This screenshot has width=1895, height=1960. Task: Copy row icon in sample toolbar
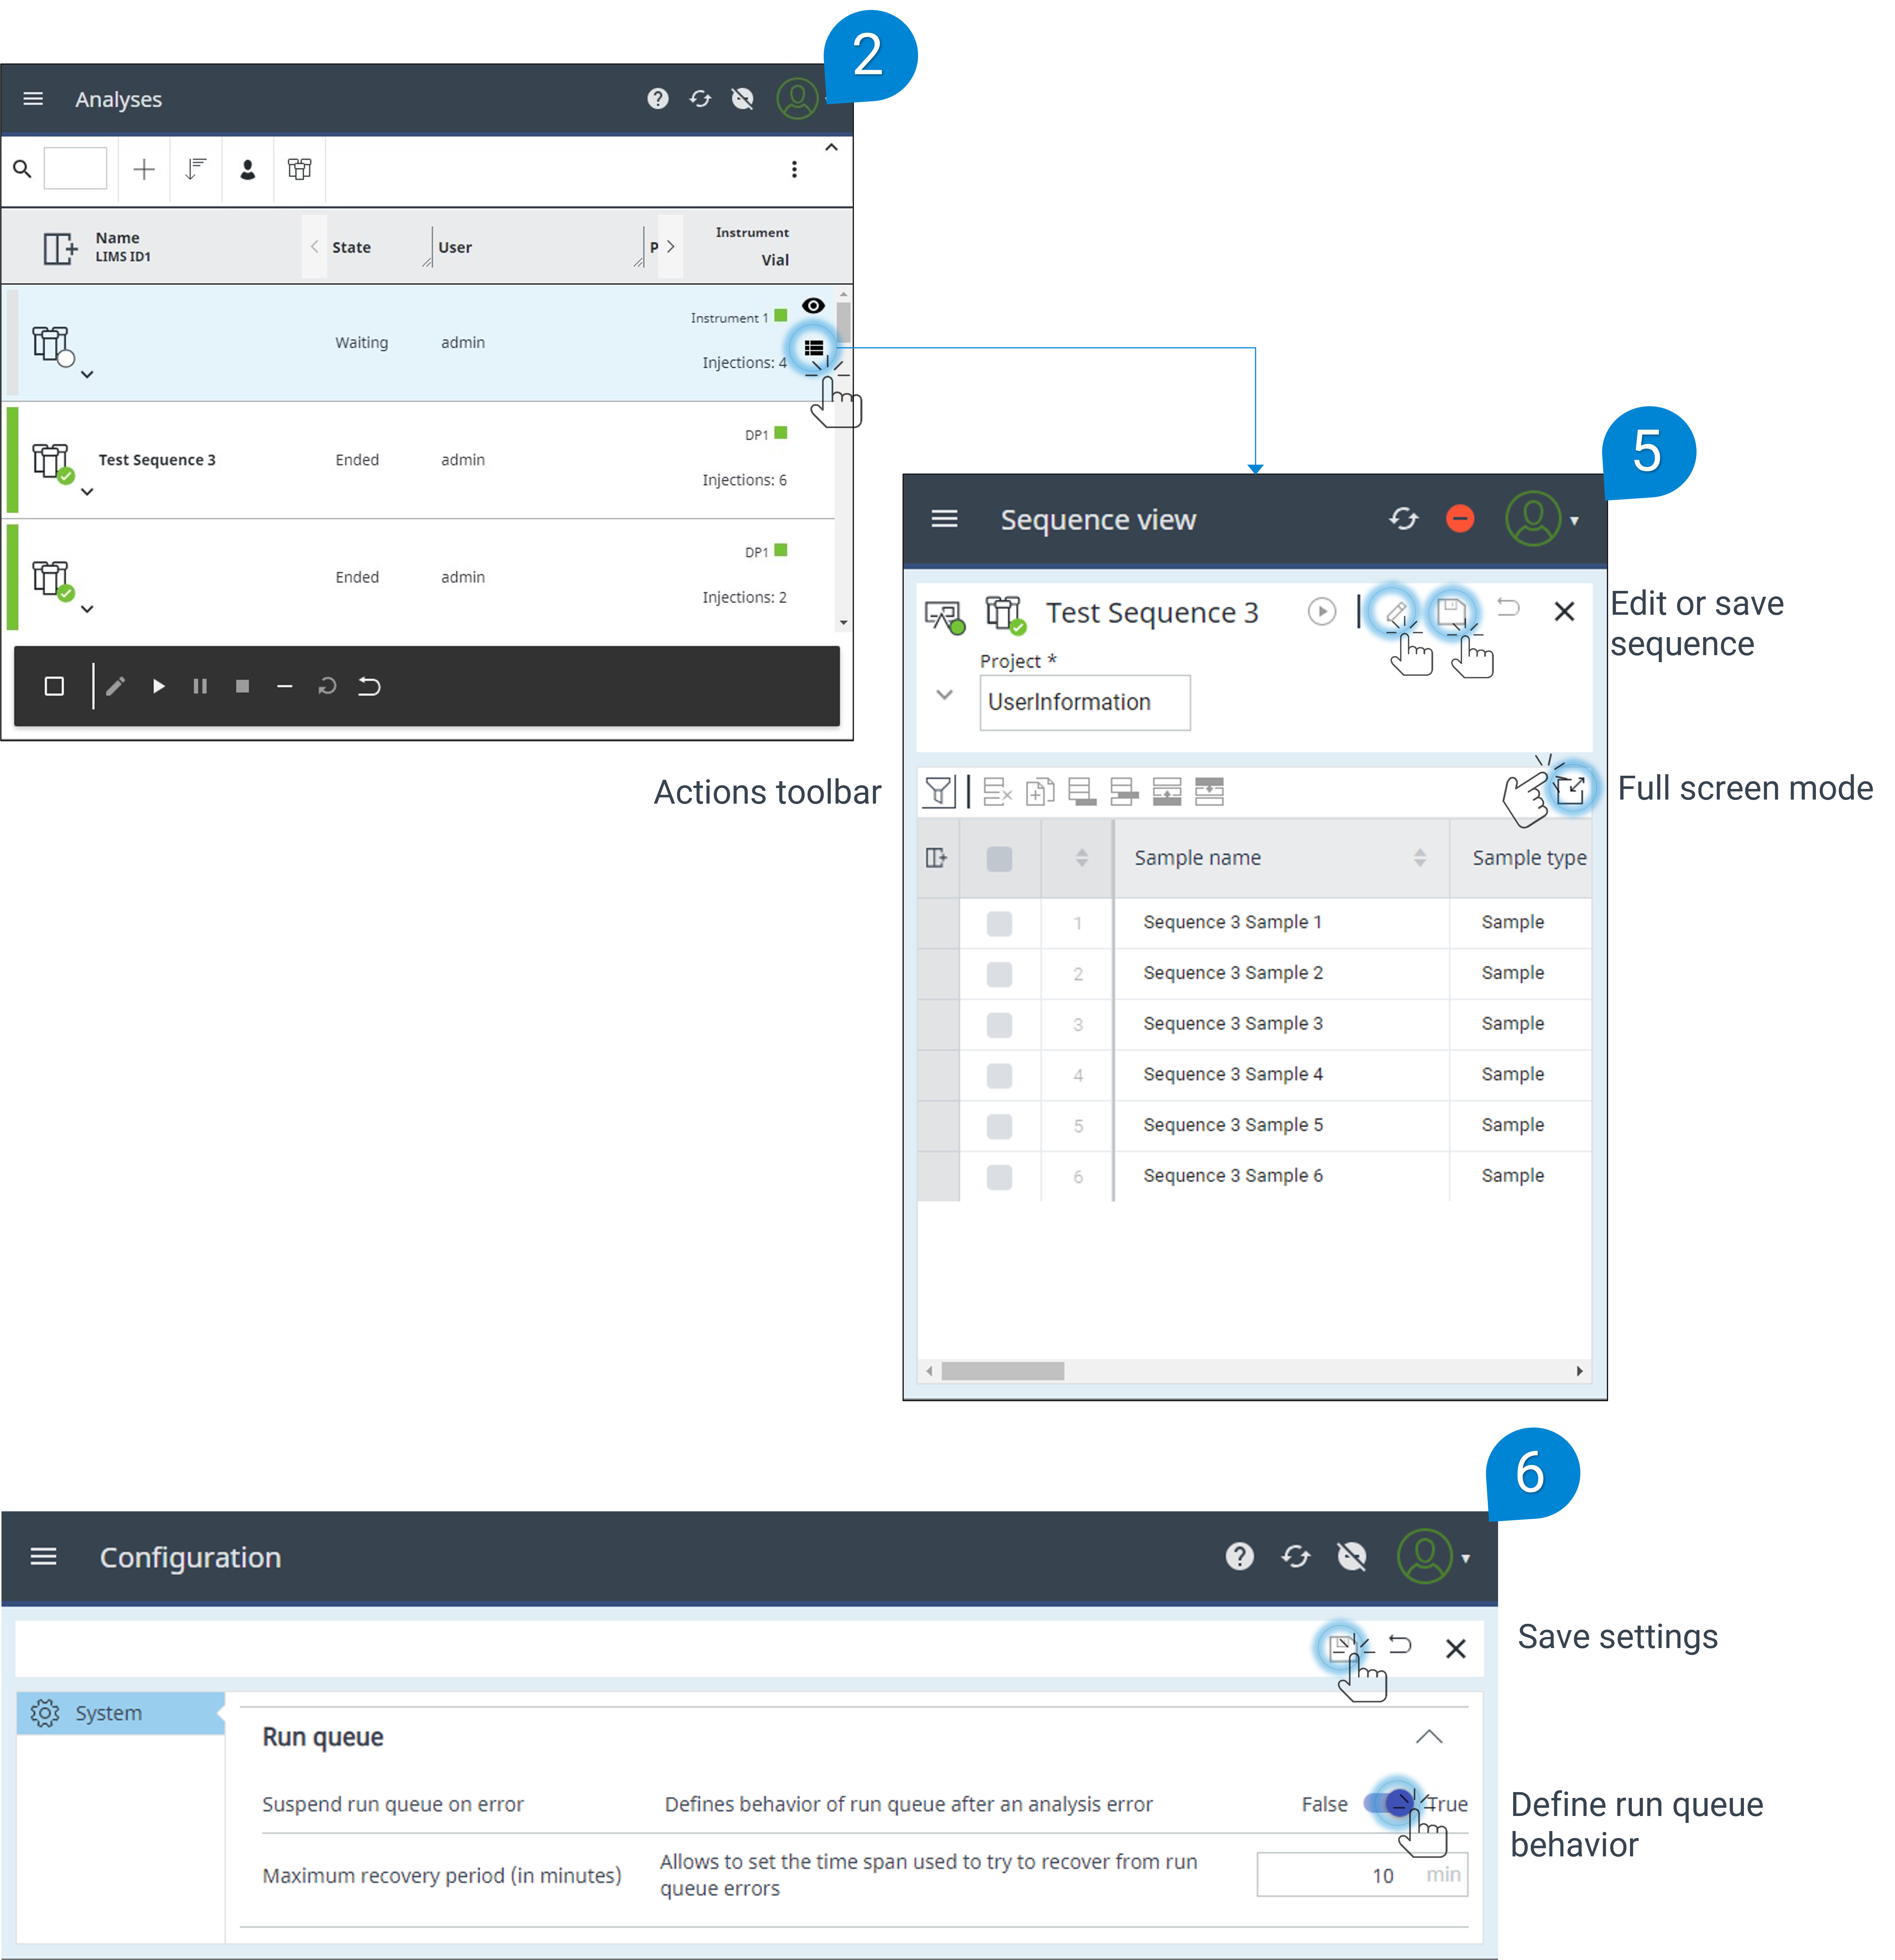pyautogui.click(x=1040, y=792)
